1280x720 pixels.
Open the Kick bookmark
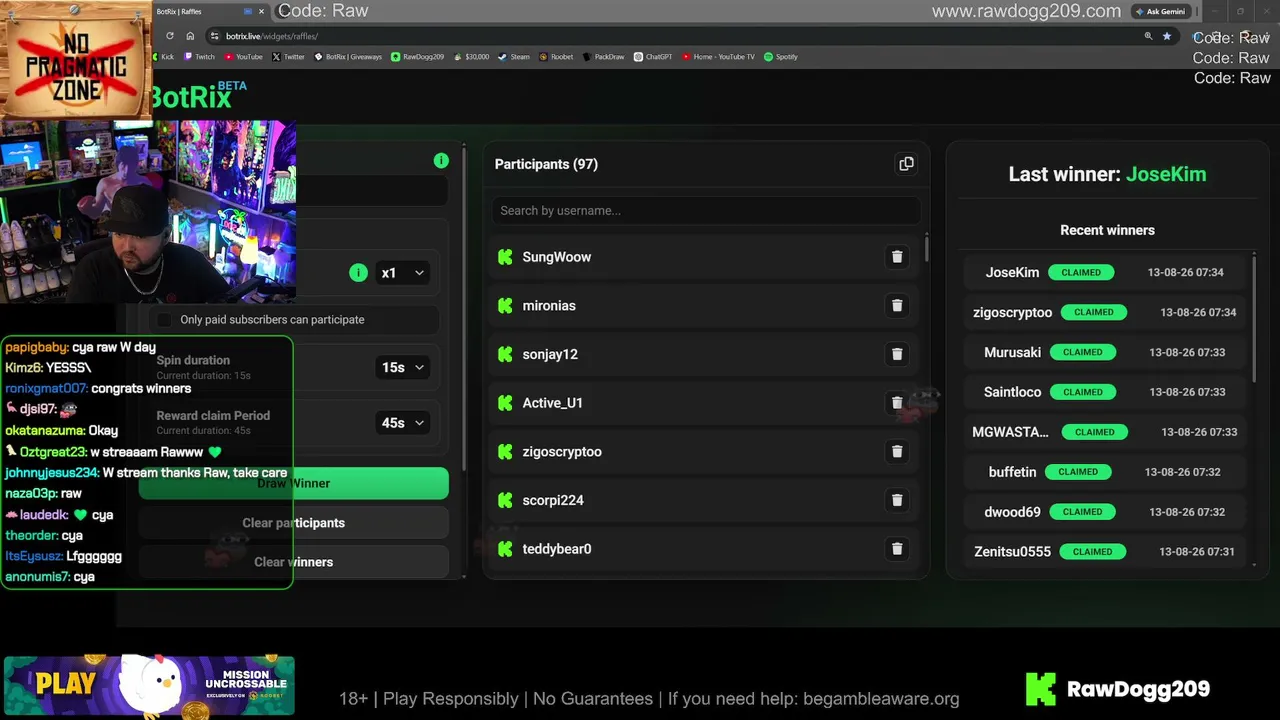click(163, 57)
